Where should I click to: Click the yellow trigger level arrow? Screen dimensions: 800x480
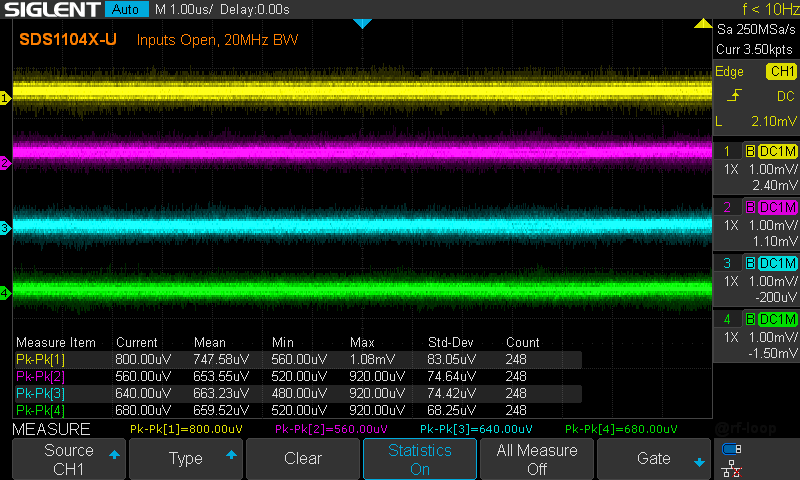(x=703, y=23)
